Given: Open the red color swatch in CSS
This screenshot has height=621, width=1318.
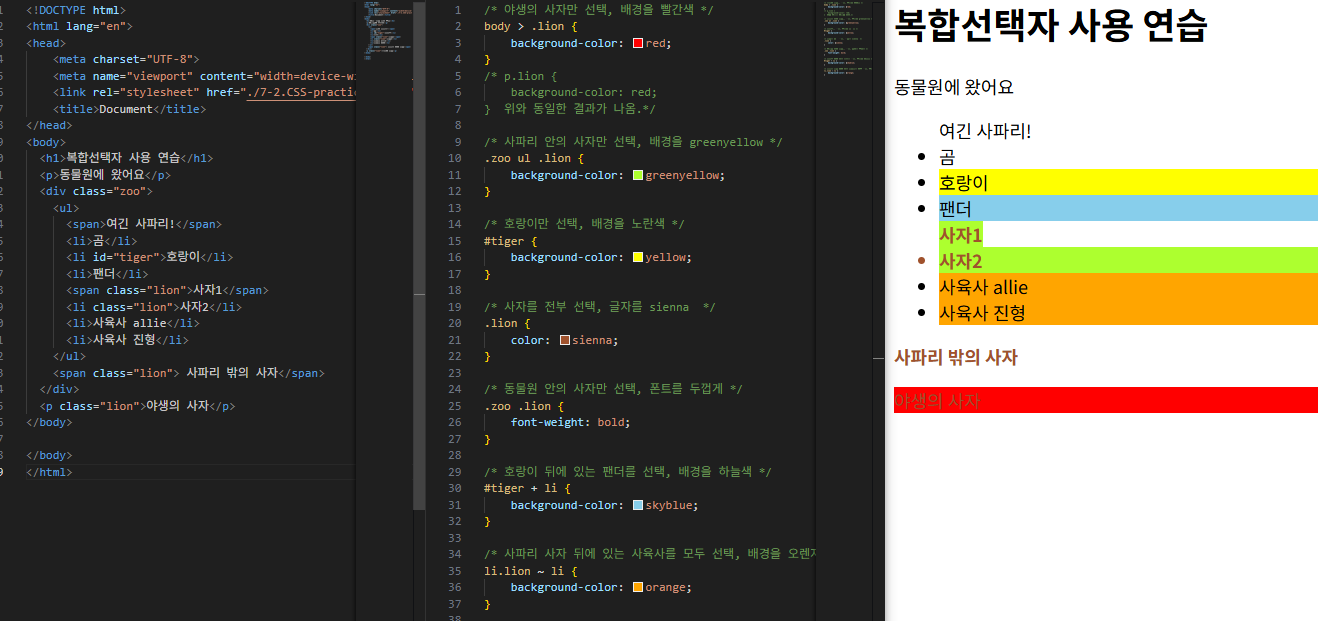Looking at the screenshot, I should click(x=638, y=43).
